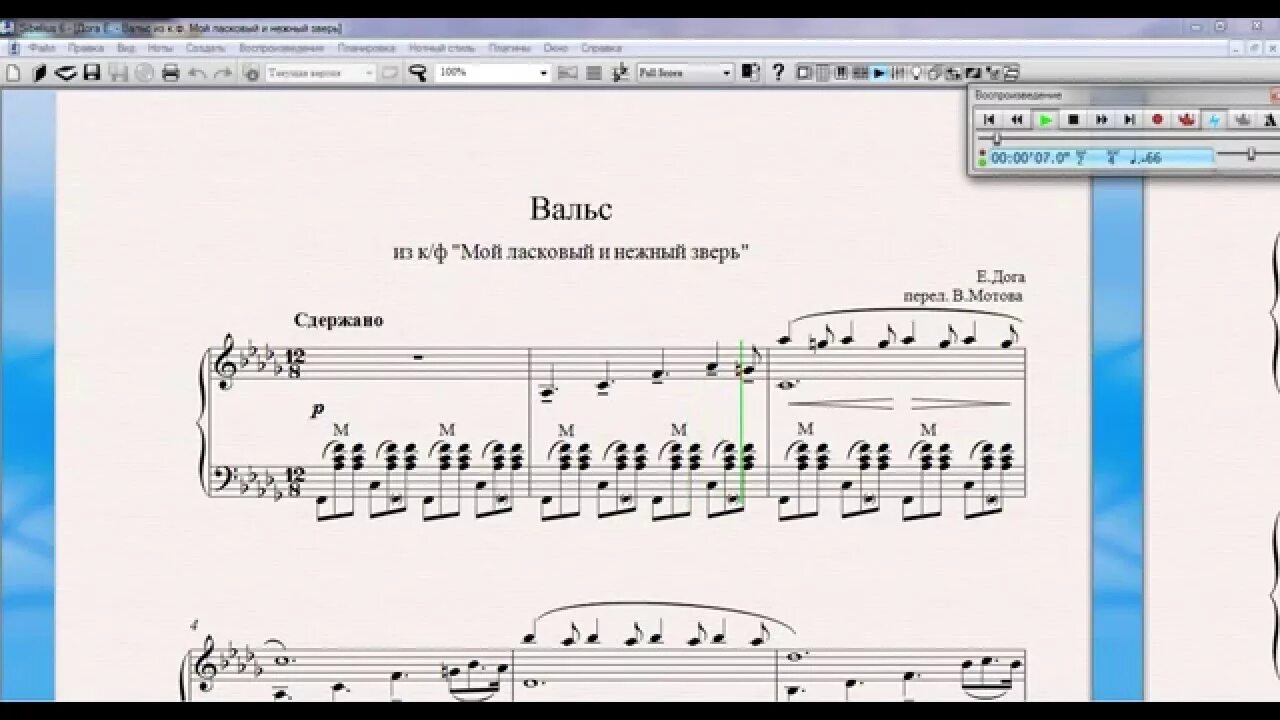Viewport: 1280px width, 720px height.
Task: Open a score file via toolbar icon
Action: click(40, 72)
